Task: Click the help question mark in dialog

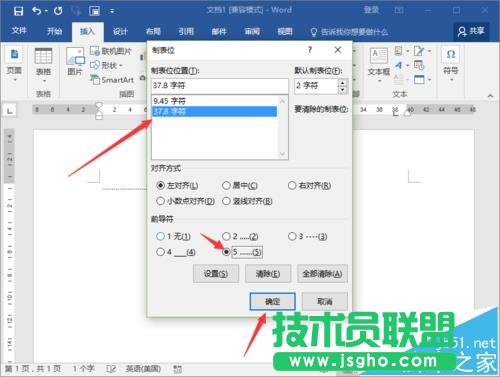Action: pos(310,50)
